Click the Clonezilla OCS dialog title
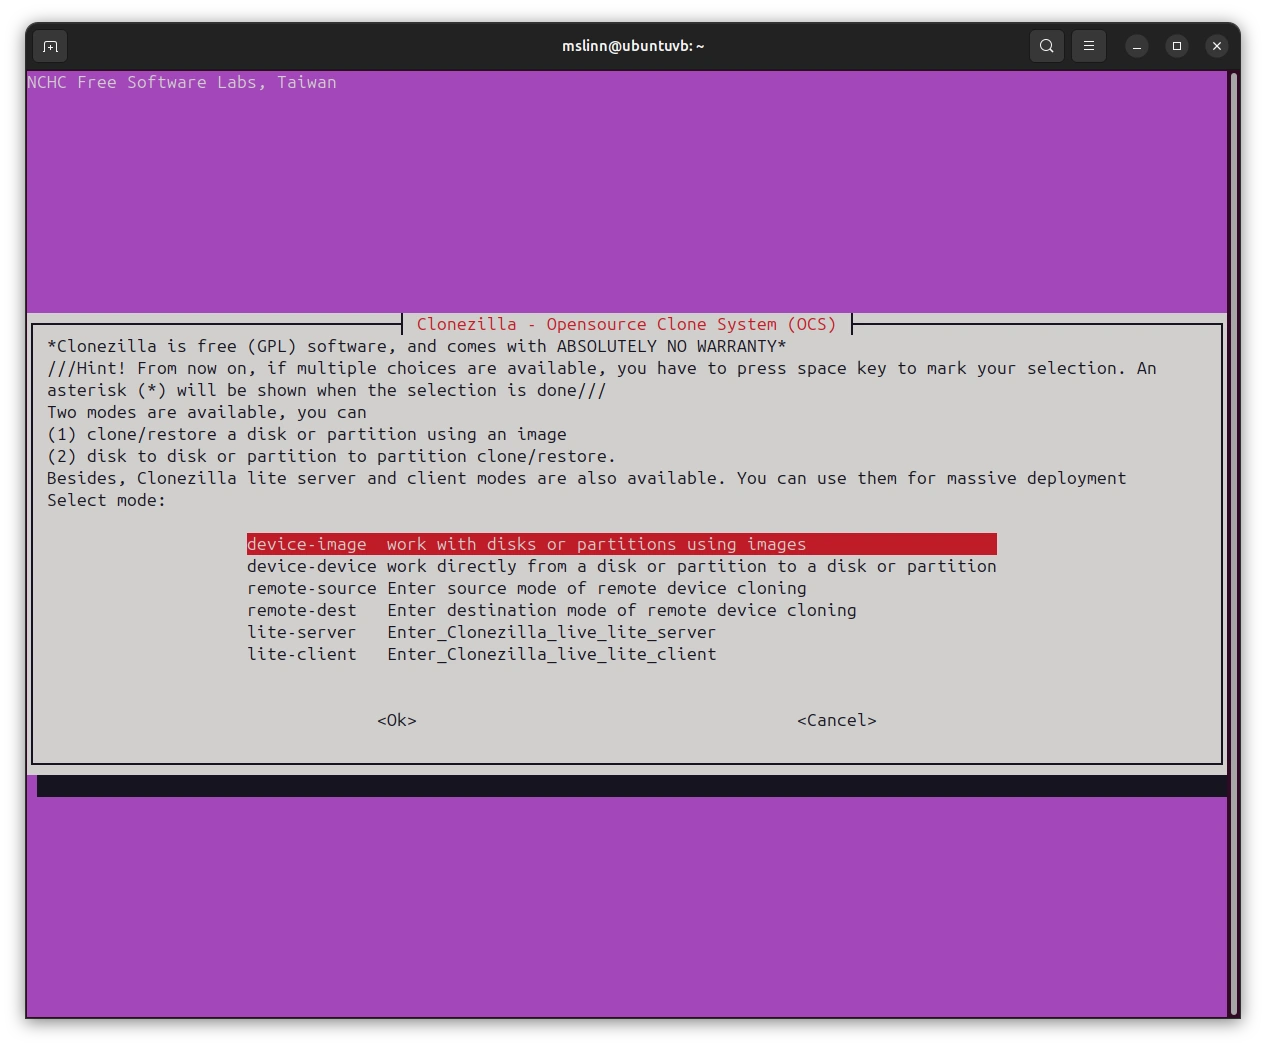 (626, 324)
